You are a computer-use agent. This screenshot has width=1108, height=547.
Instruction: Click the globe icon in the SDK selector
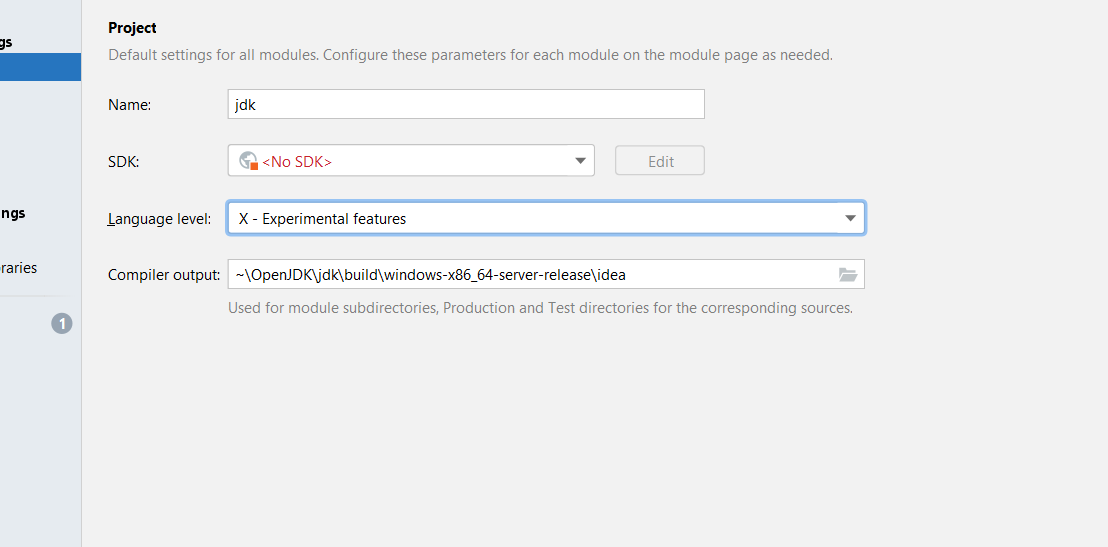[248, 161]
